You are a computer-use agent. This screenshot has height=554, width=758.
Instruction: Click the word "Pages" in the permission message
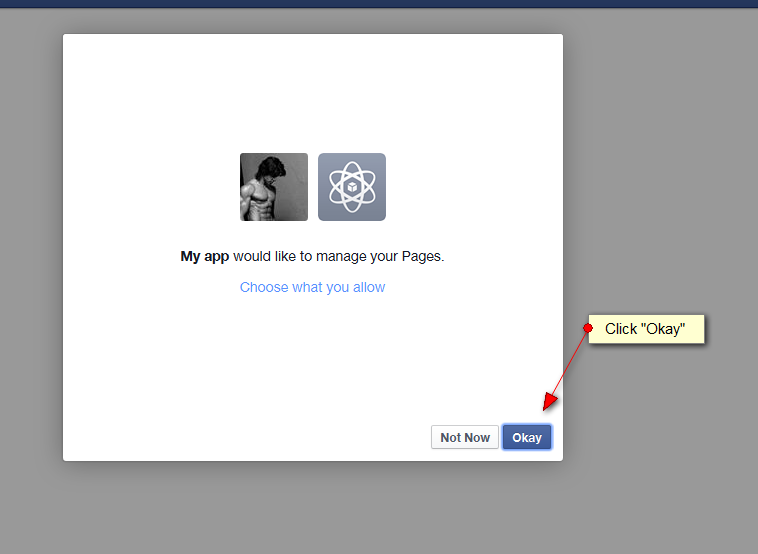(420, 256)
